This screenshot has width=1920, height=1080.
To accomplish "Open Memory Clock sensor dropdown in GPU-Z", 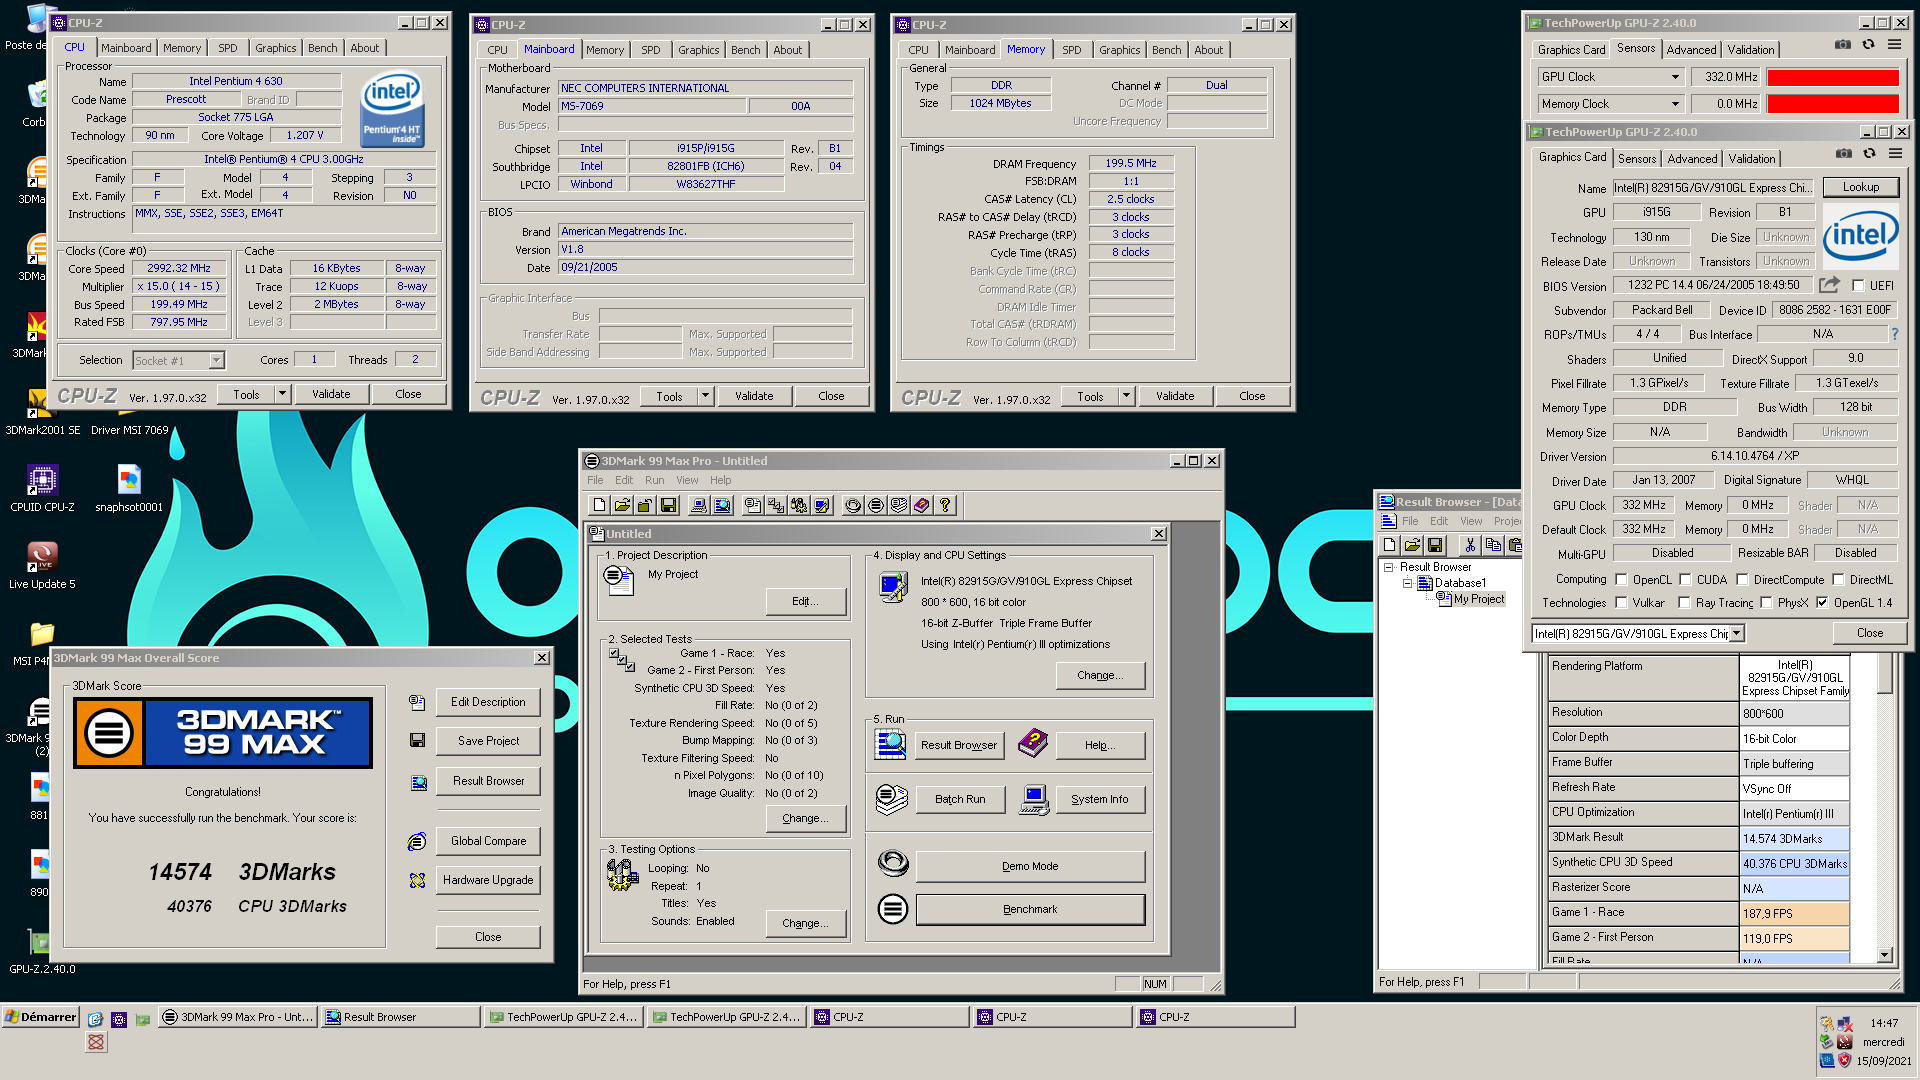I will coord(1675,104).
